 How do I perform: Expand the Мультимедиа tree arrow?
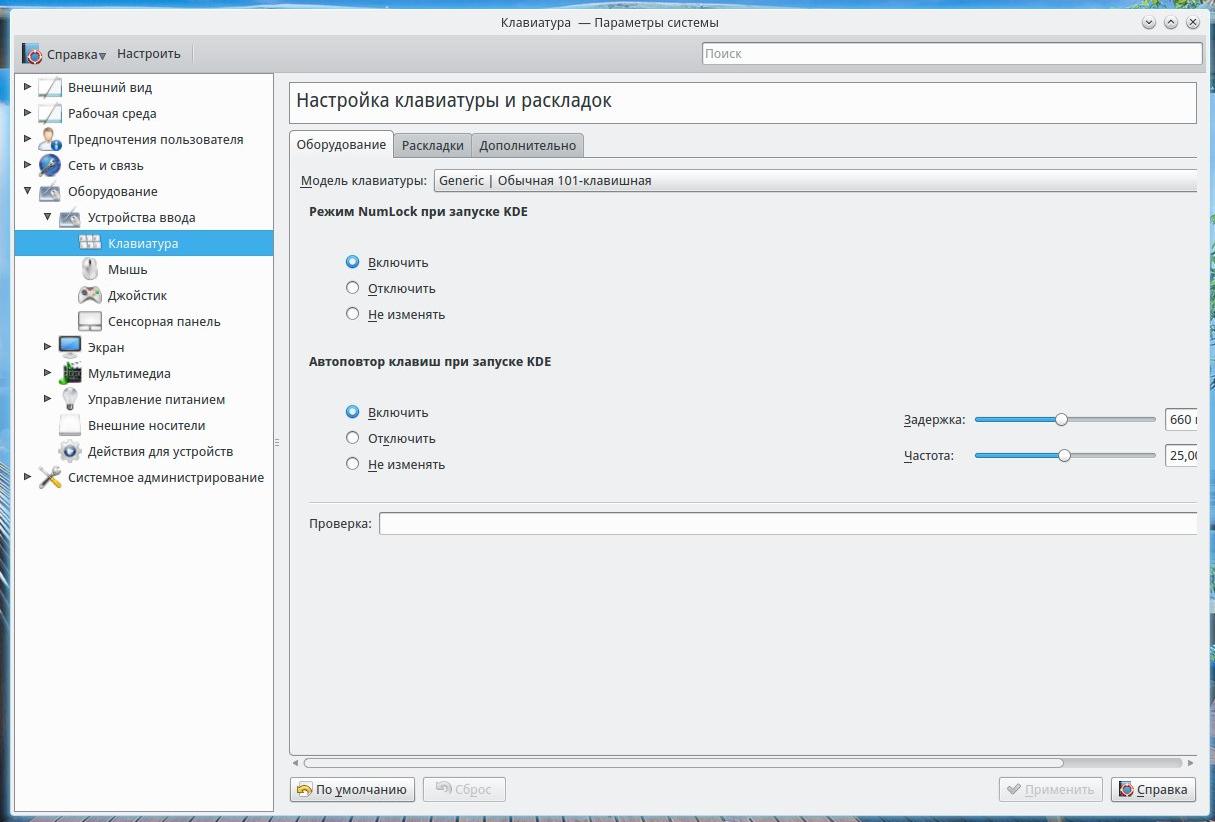pyautogui.click(x=48, y=373)
